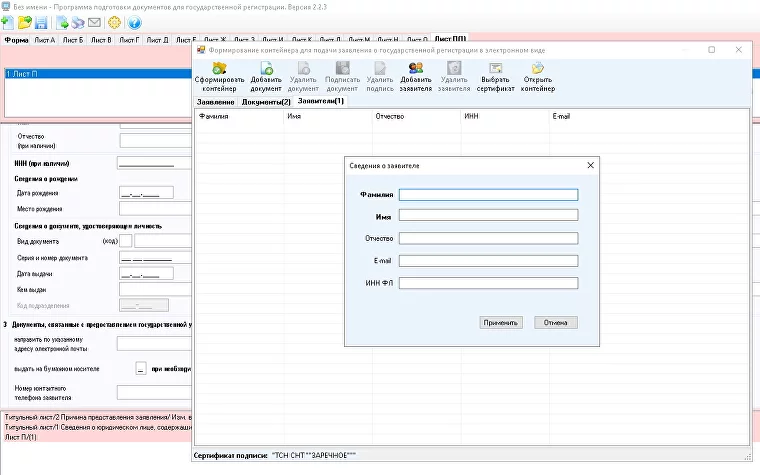Click the E-mail input field in dialog

(x=488, y=260)
